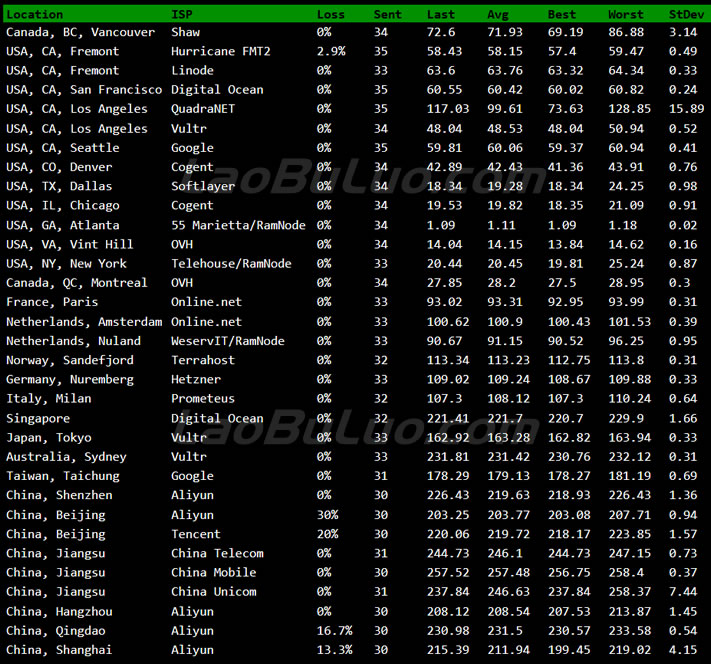711x664 pixels.
Task: Select Japan, Tokyo location
Action: tap(49, 438)
